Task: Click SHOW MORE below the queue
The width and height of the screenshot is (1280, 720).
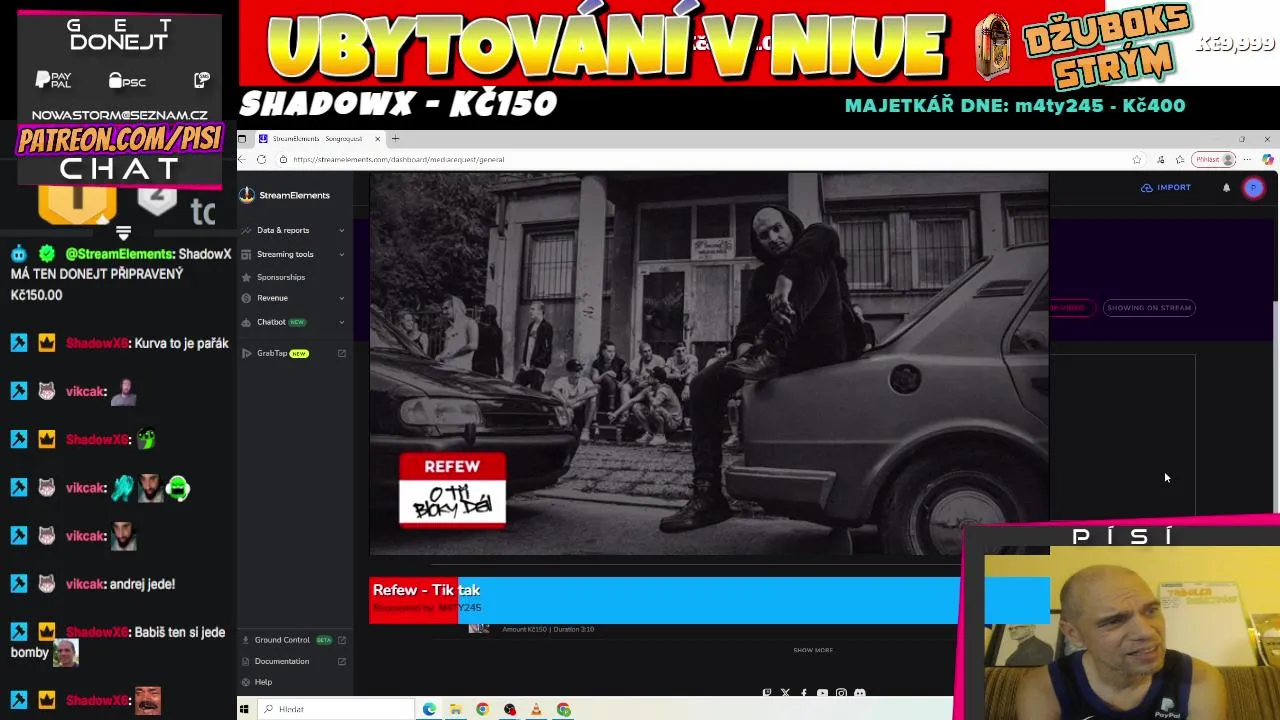Action: pos(813,650)
